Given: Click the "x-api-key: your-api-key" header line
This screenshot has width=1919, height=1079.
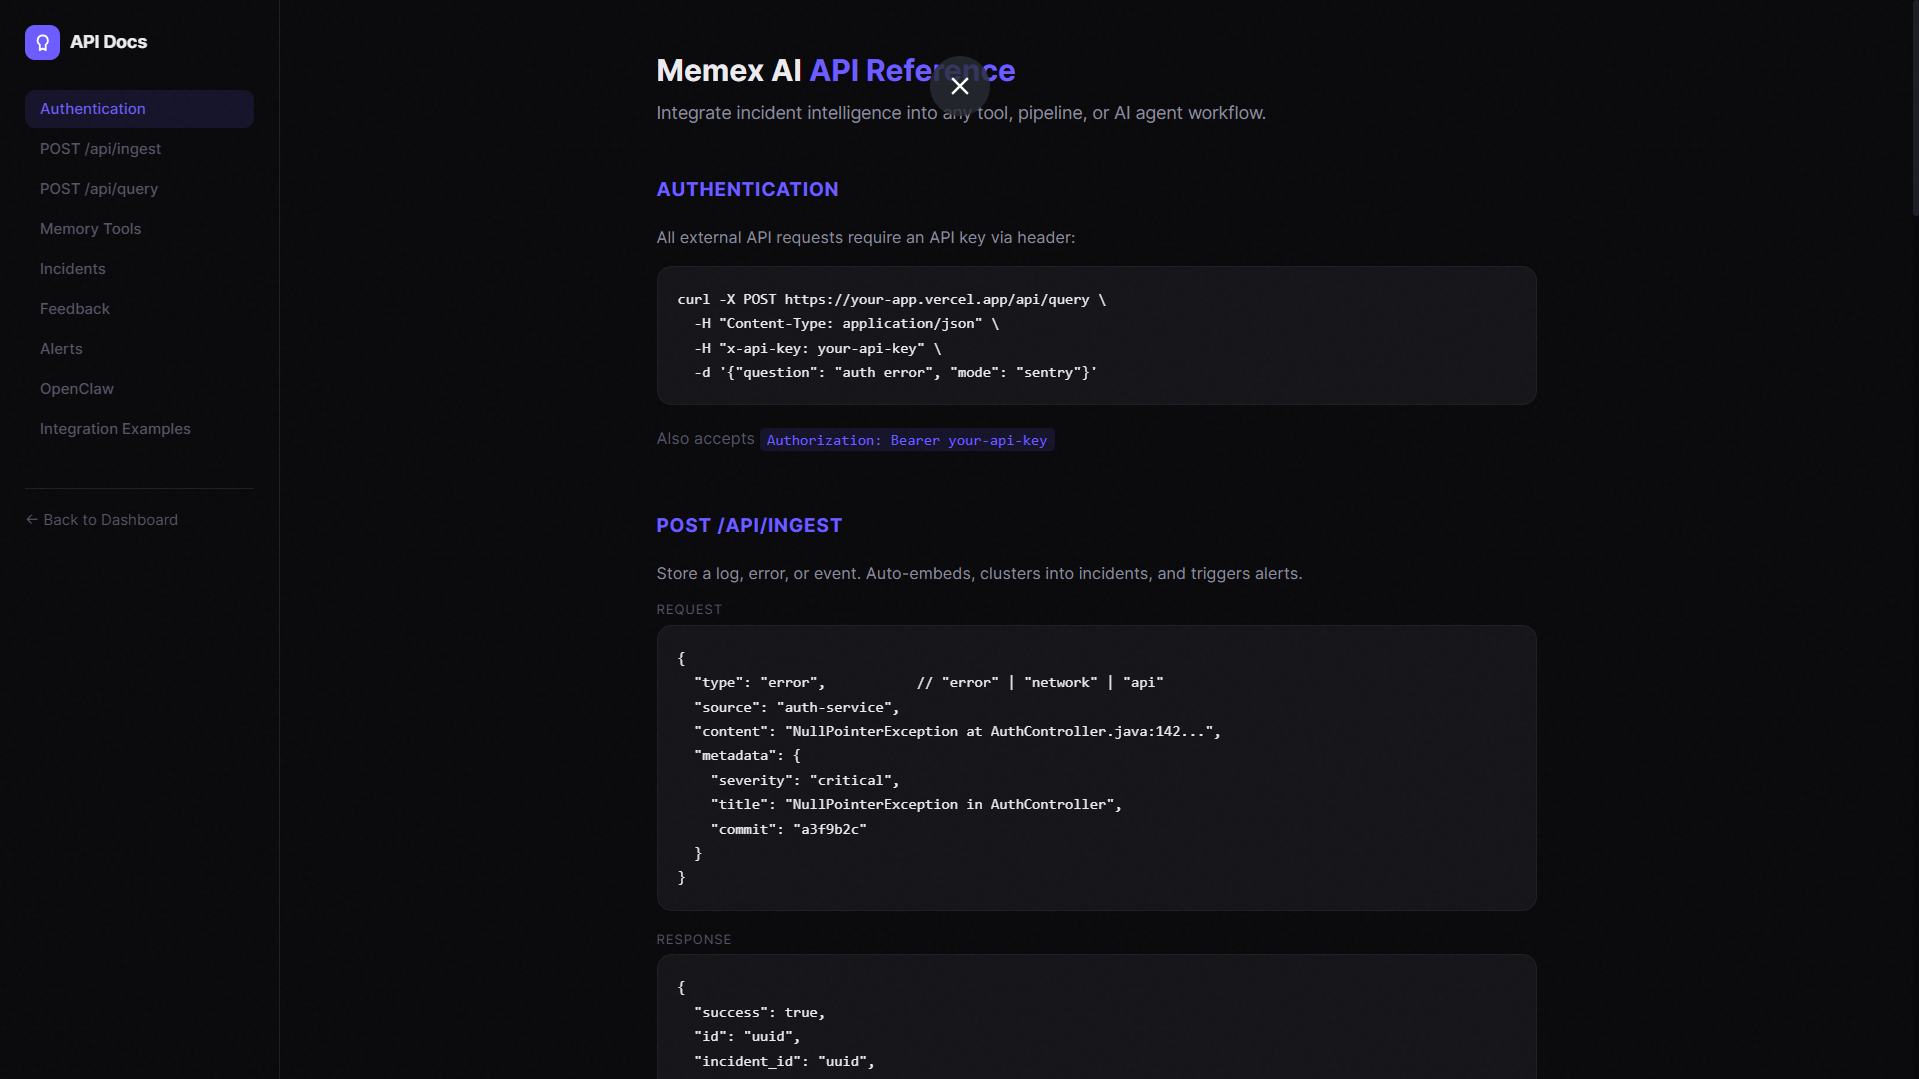Looking at the screenshot, I should click(818, 348).
